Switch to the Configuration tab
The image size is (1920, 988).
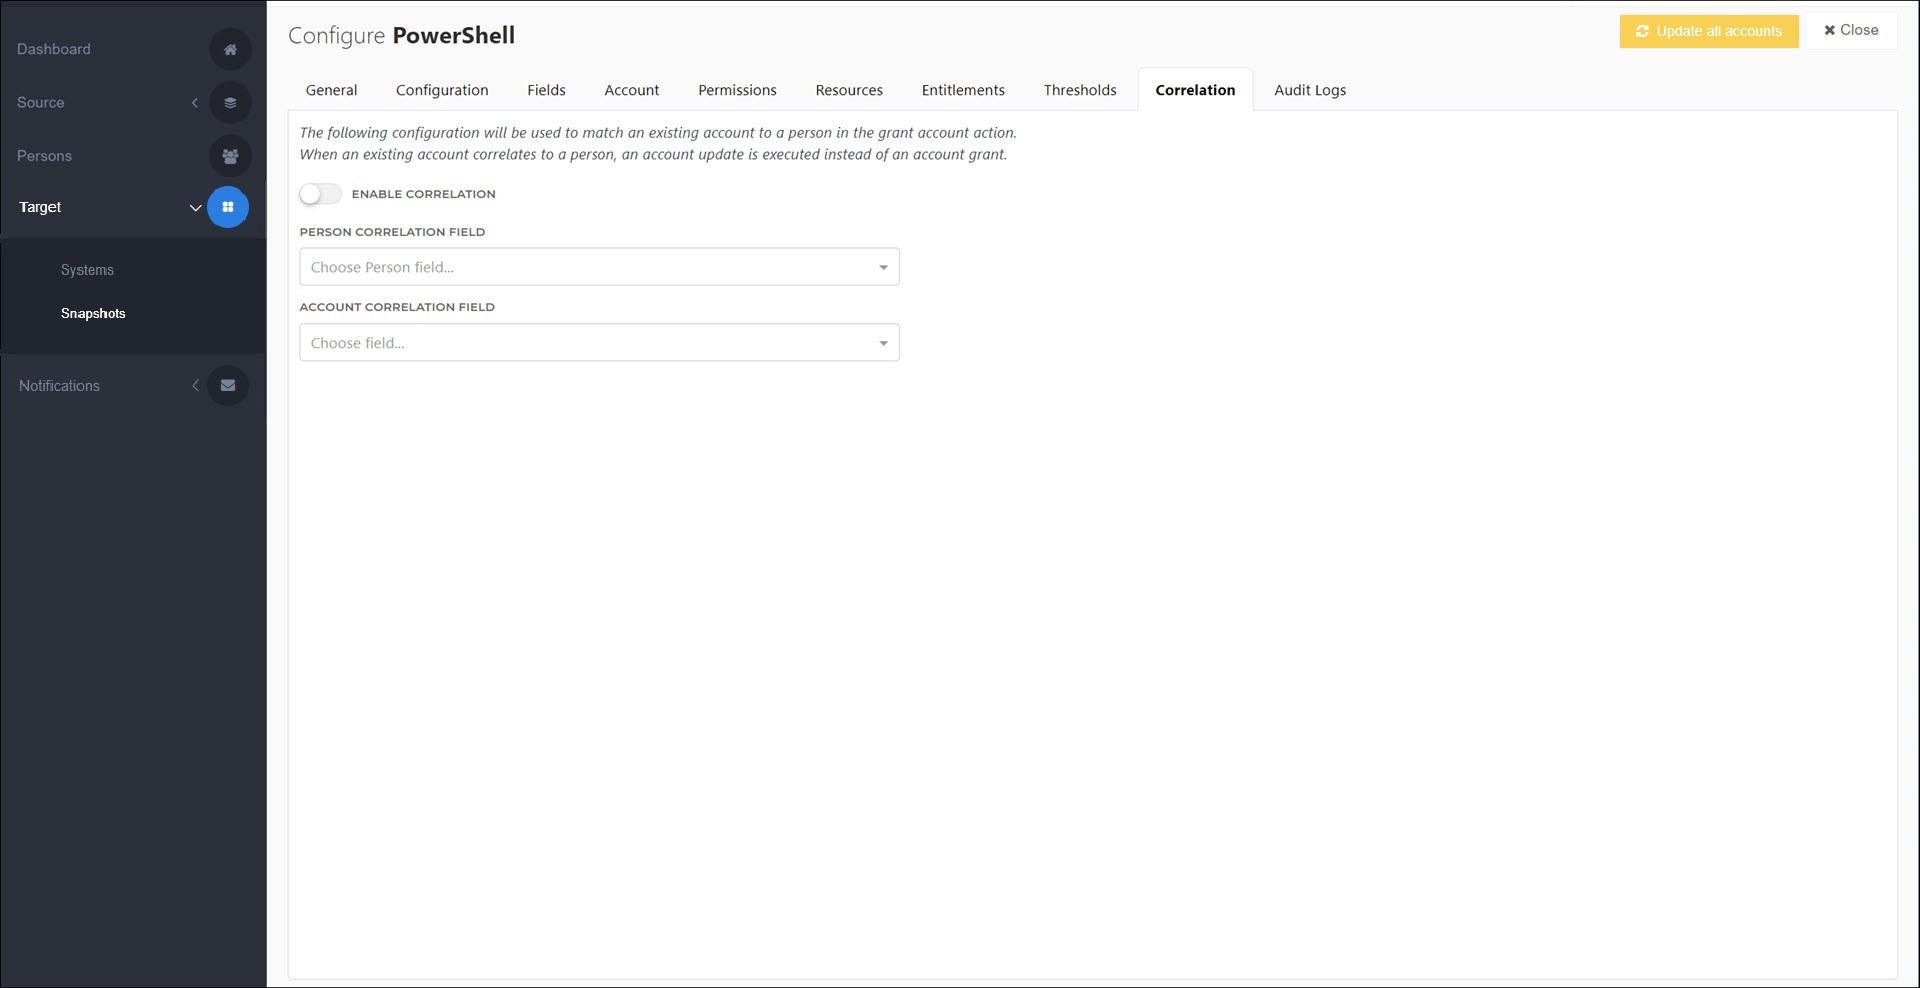[x=442, y=90]
